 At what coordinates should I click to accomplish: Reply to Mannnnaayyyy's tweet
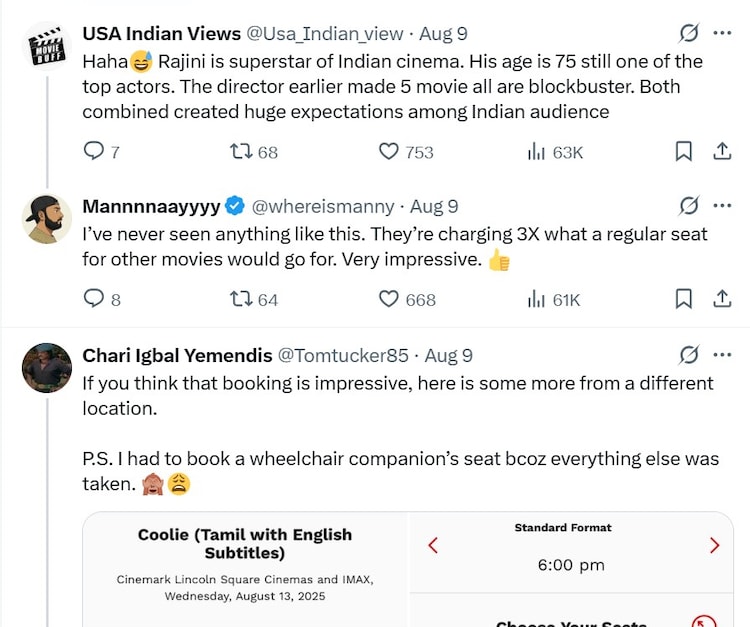pos(93,299)
